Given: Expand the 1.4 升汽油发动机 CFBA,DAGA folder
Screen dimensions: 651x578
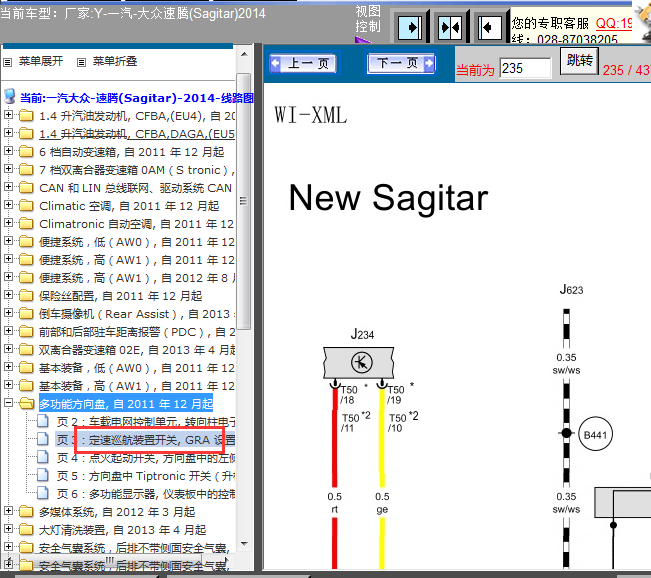Looking at the screenshot, I should tap(8, 132).
